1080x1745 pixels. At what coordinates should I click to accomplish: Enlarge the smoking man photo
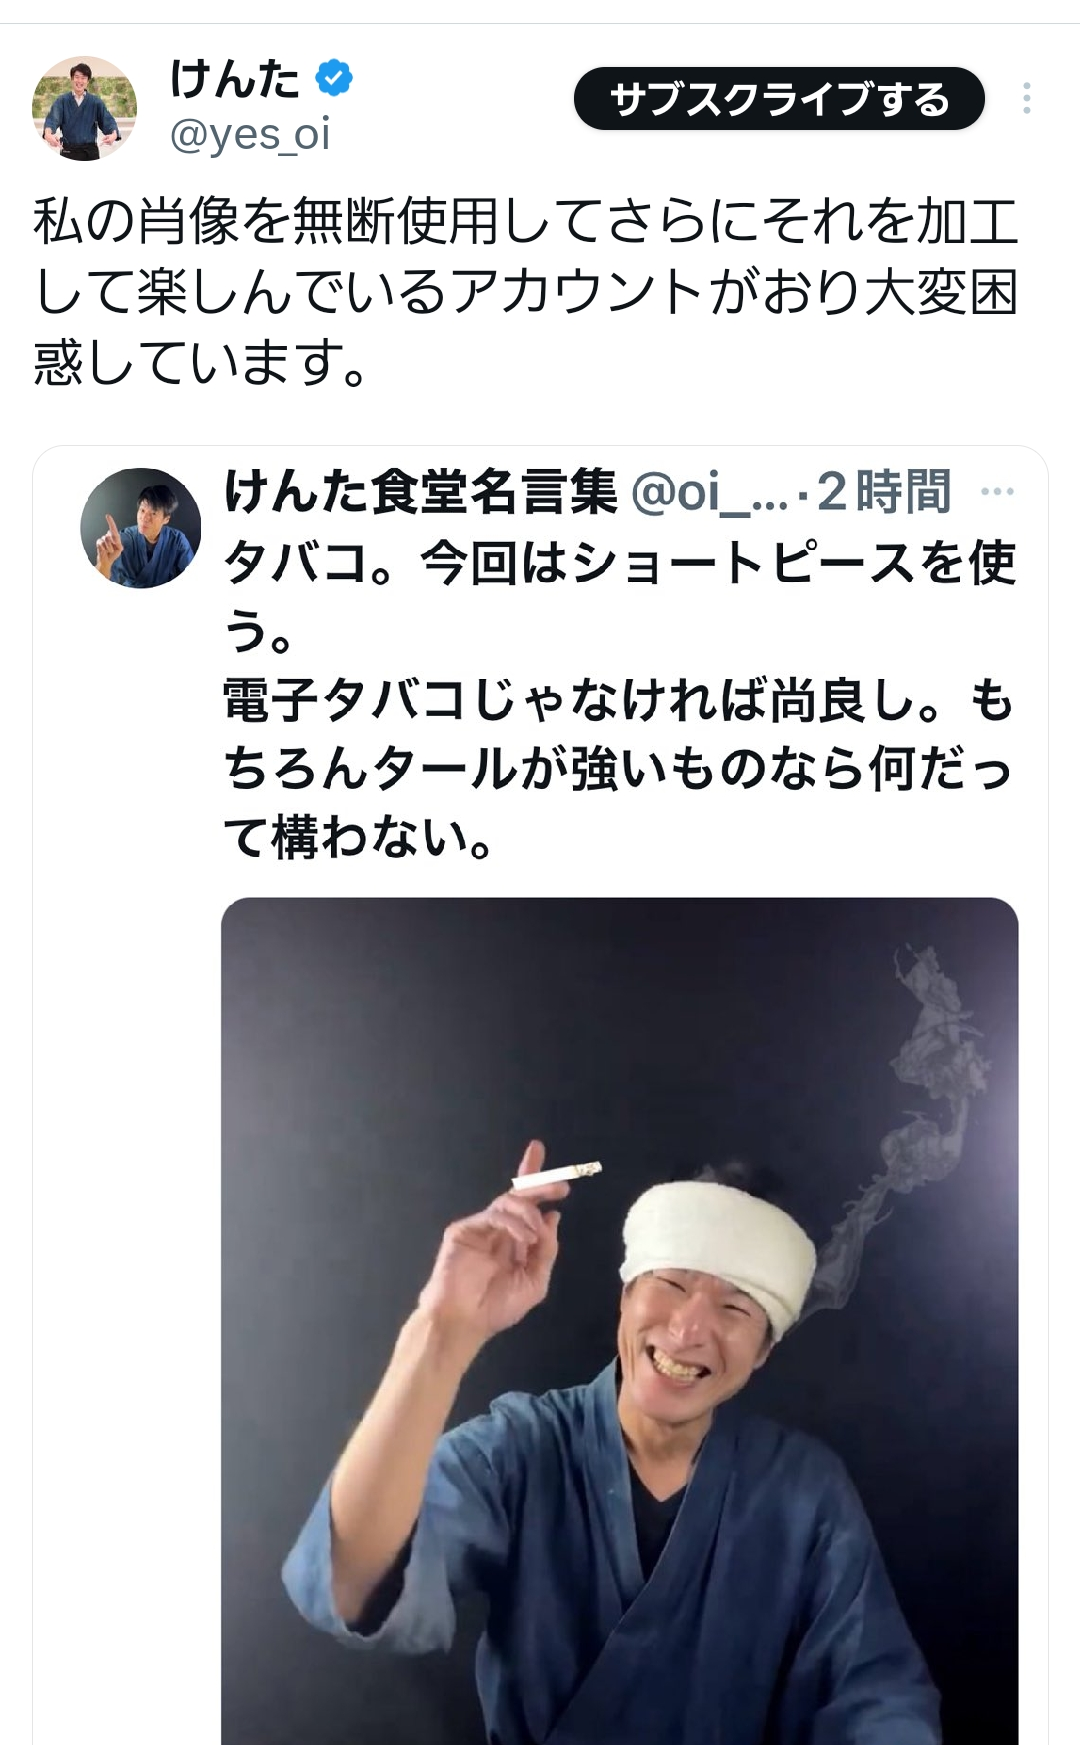620,1321
